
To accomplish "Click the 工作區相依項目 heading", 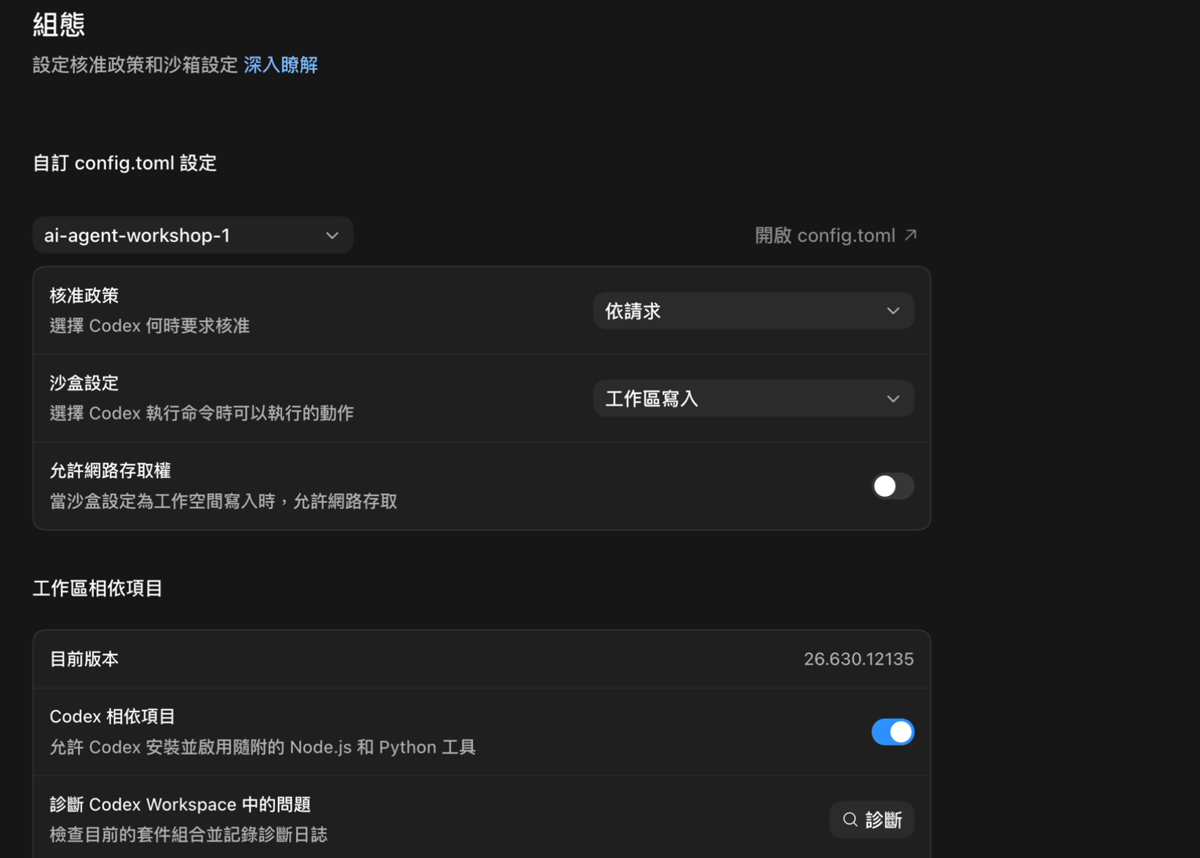I will coord(98,588).
